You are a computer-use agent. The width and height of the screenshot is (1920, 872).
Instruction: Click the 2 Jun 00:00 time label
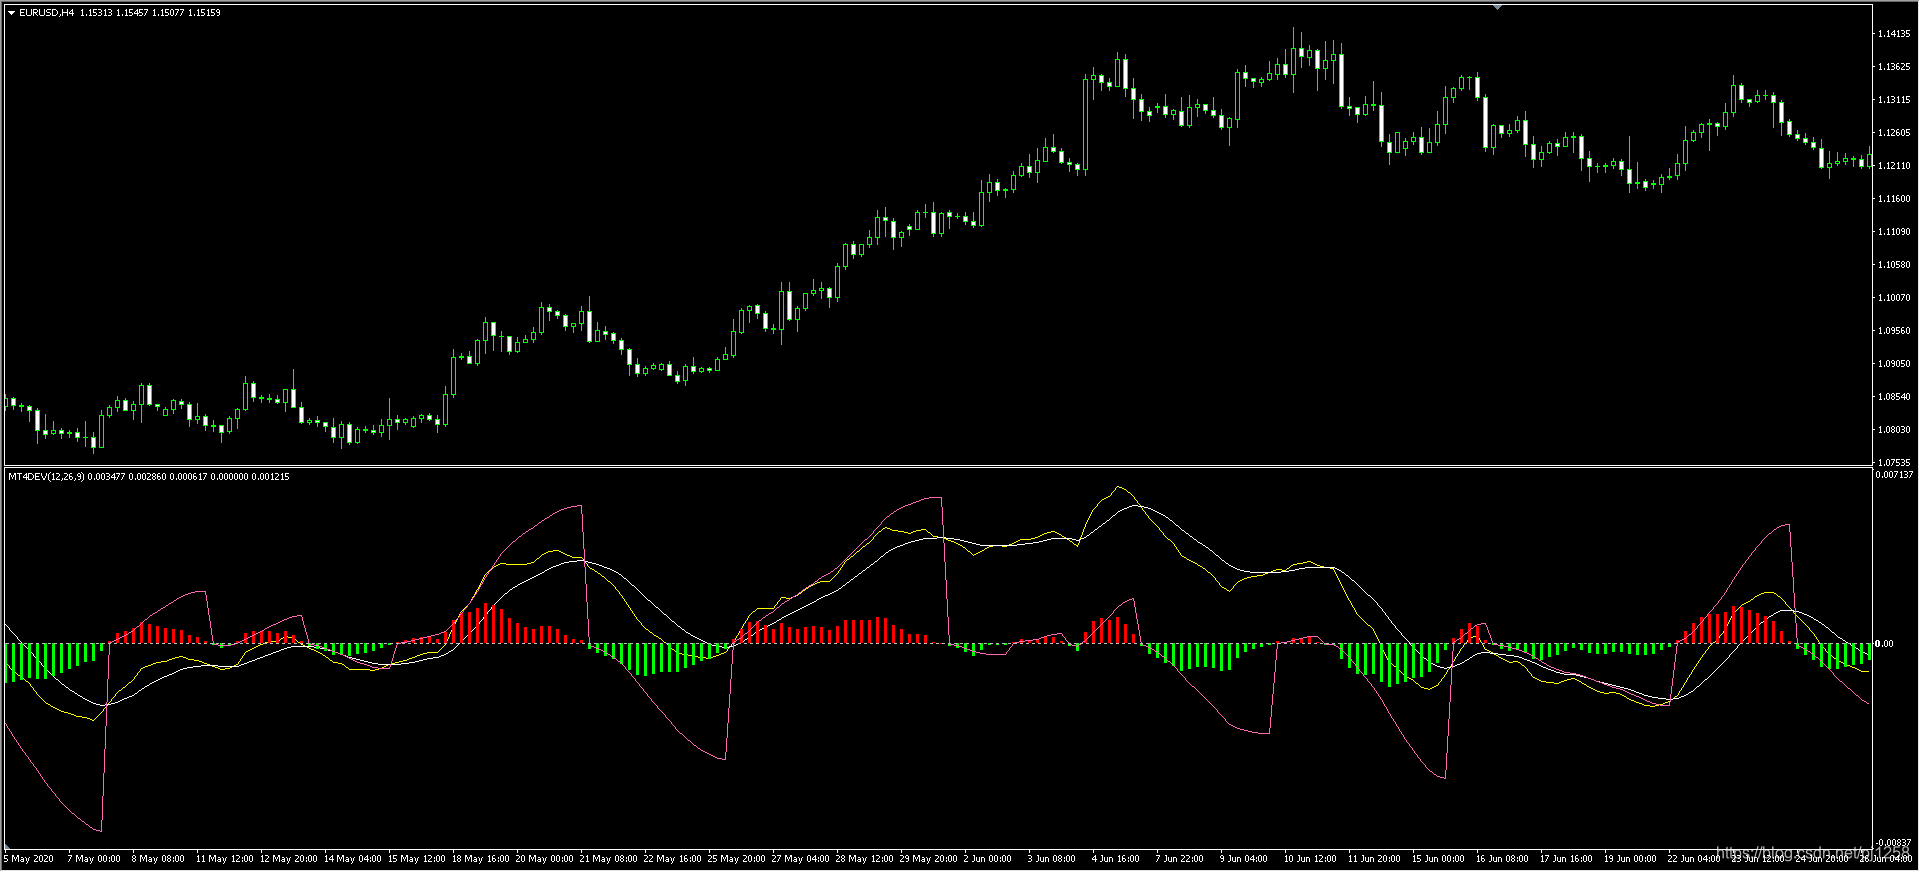click(x=988, y=859)
